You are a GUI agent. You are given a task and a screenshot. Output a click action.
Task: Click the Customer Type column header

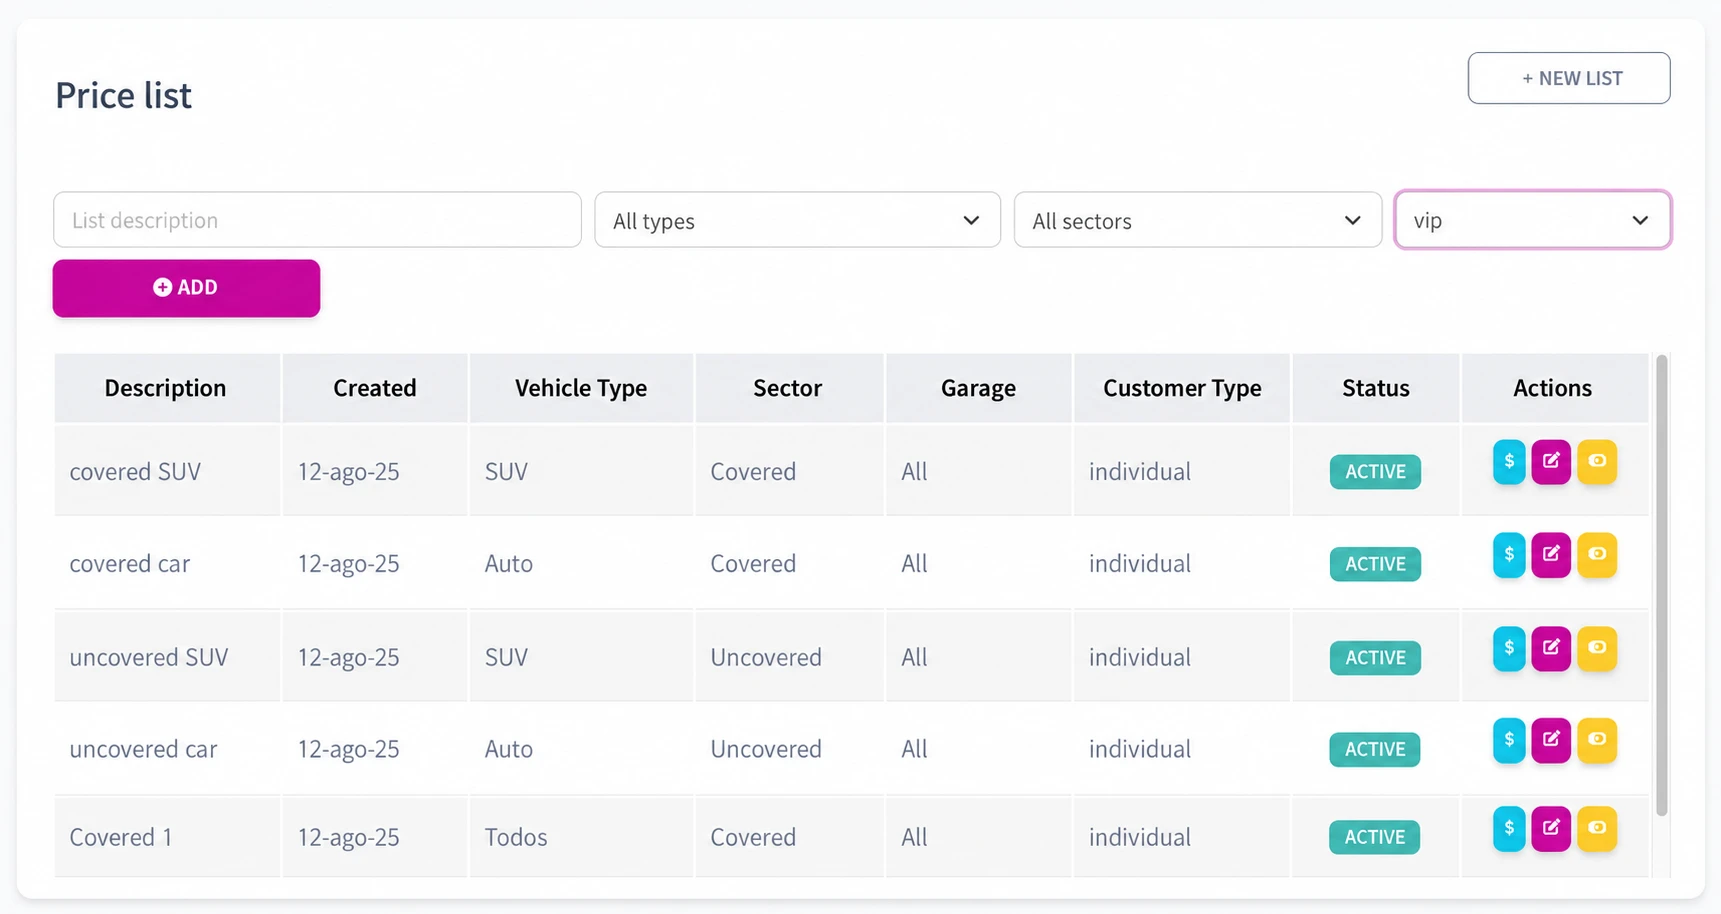click(1182, 388)
